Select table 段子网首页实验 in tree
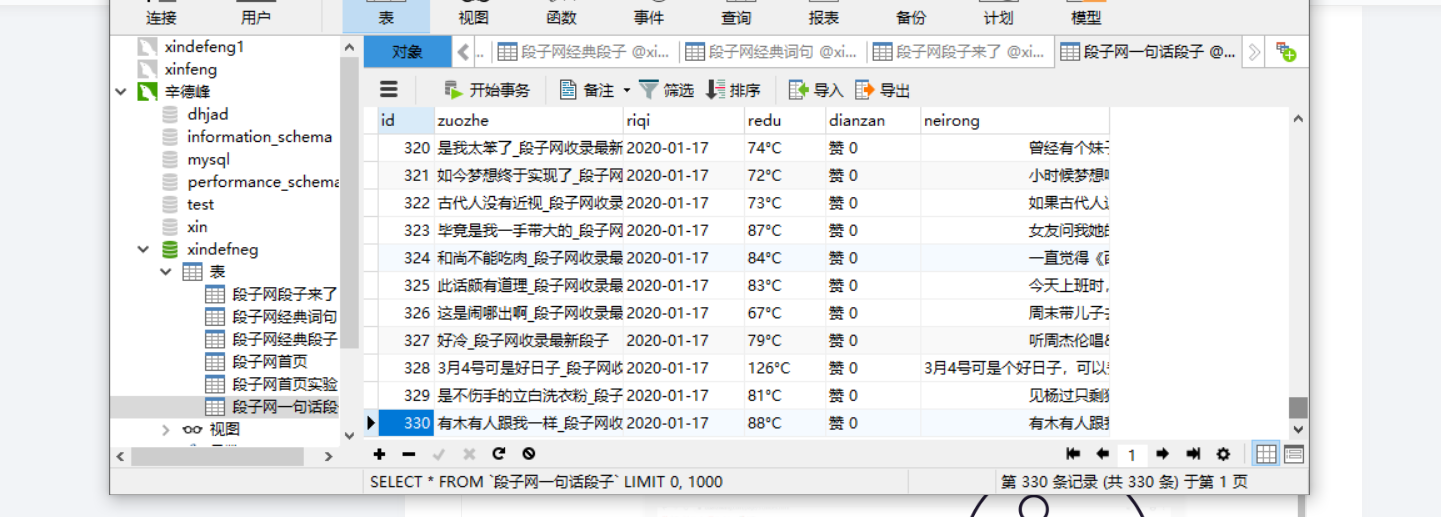This screenshot has width=1441, height=517. point(284,384)
